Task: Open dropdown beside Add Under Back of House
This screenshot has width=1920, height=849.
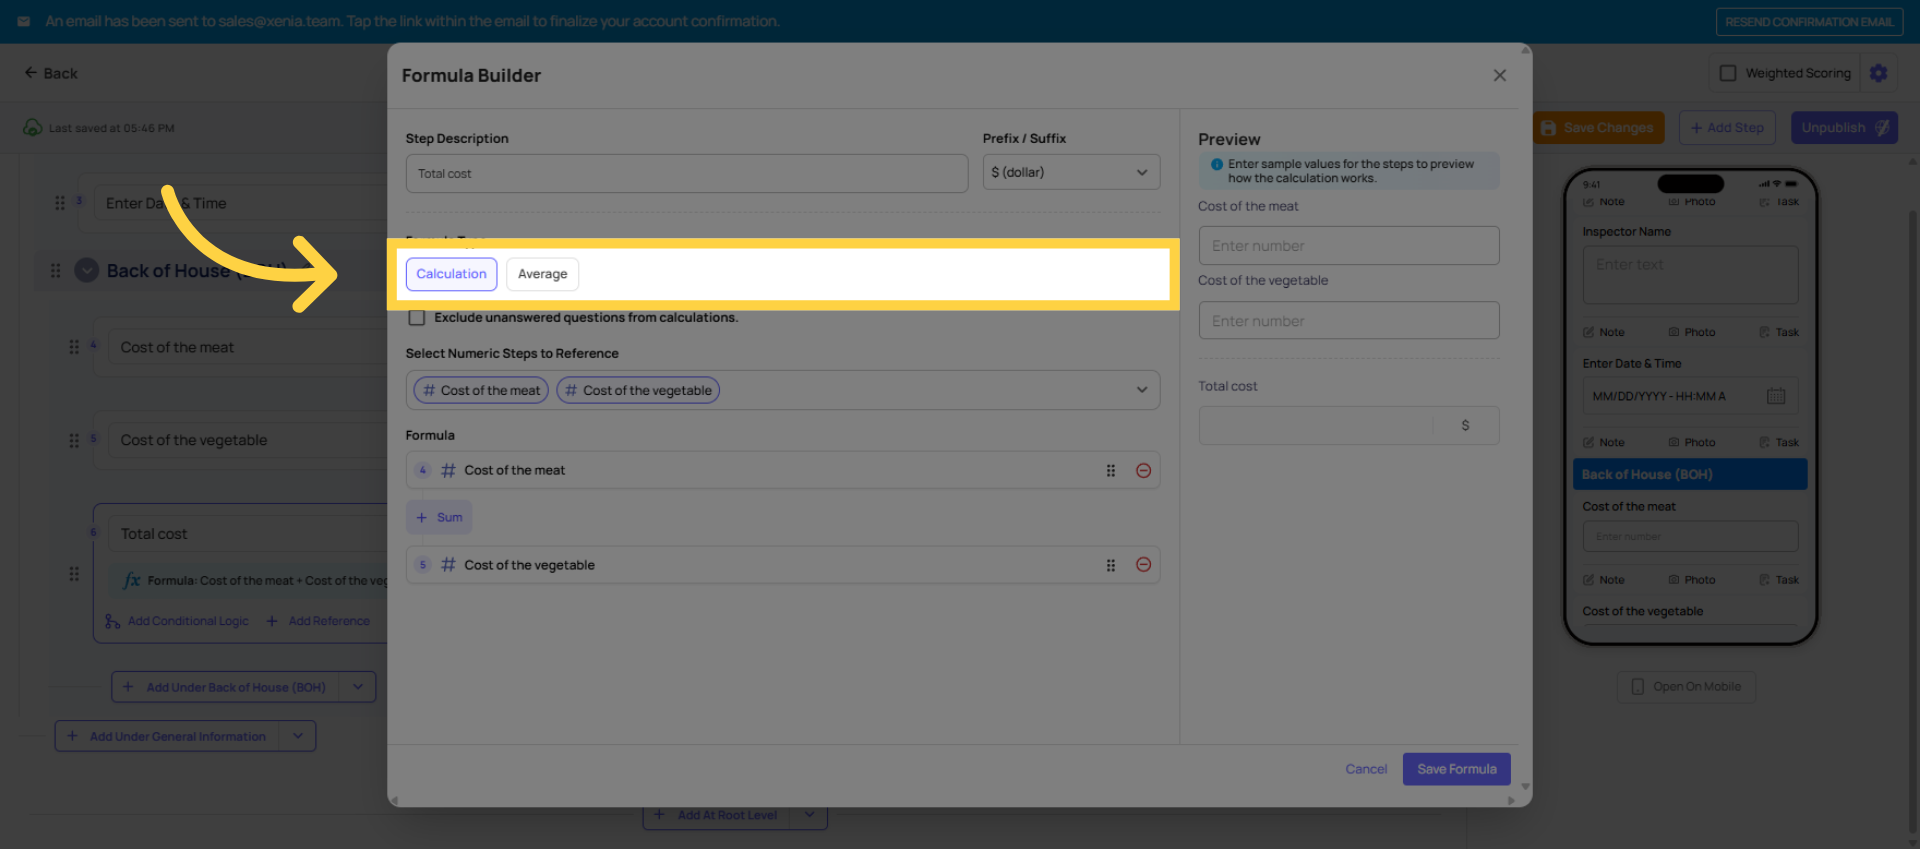Action: pyautogui.click(x=358, y=687)
